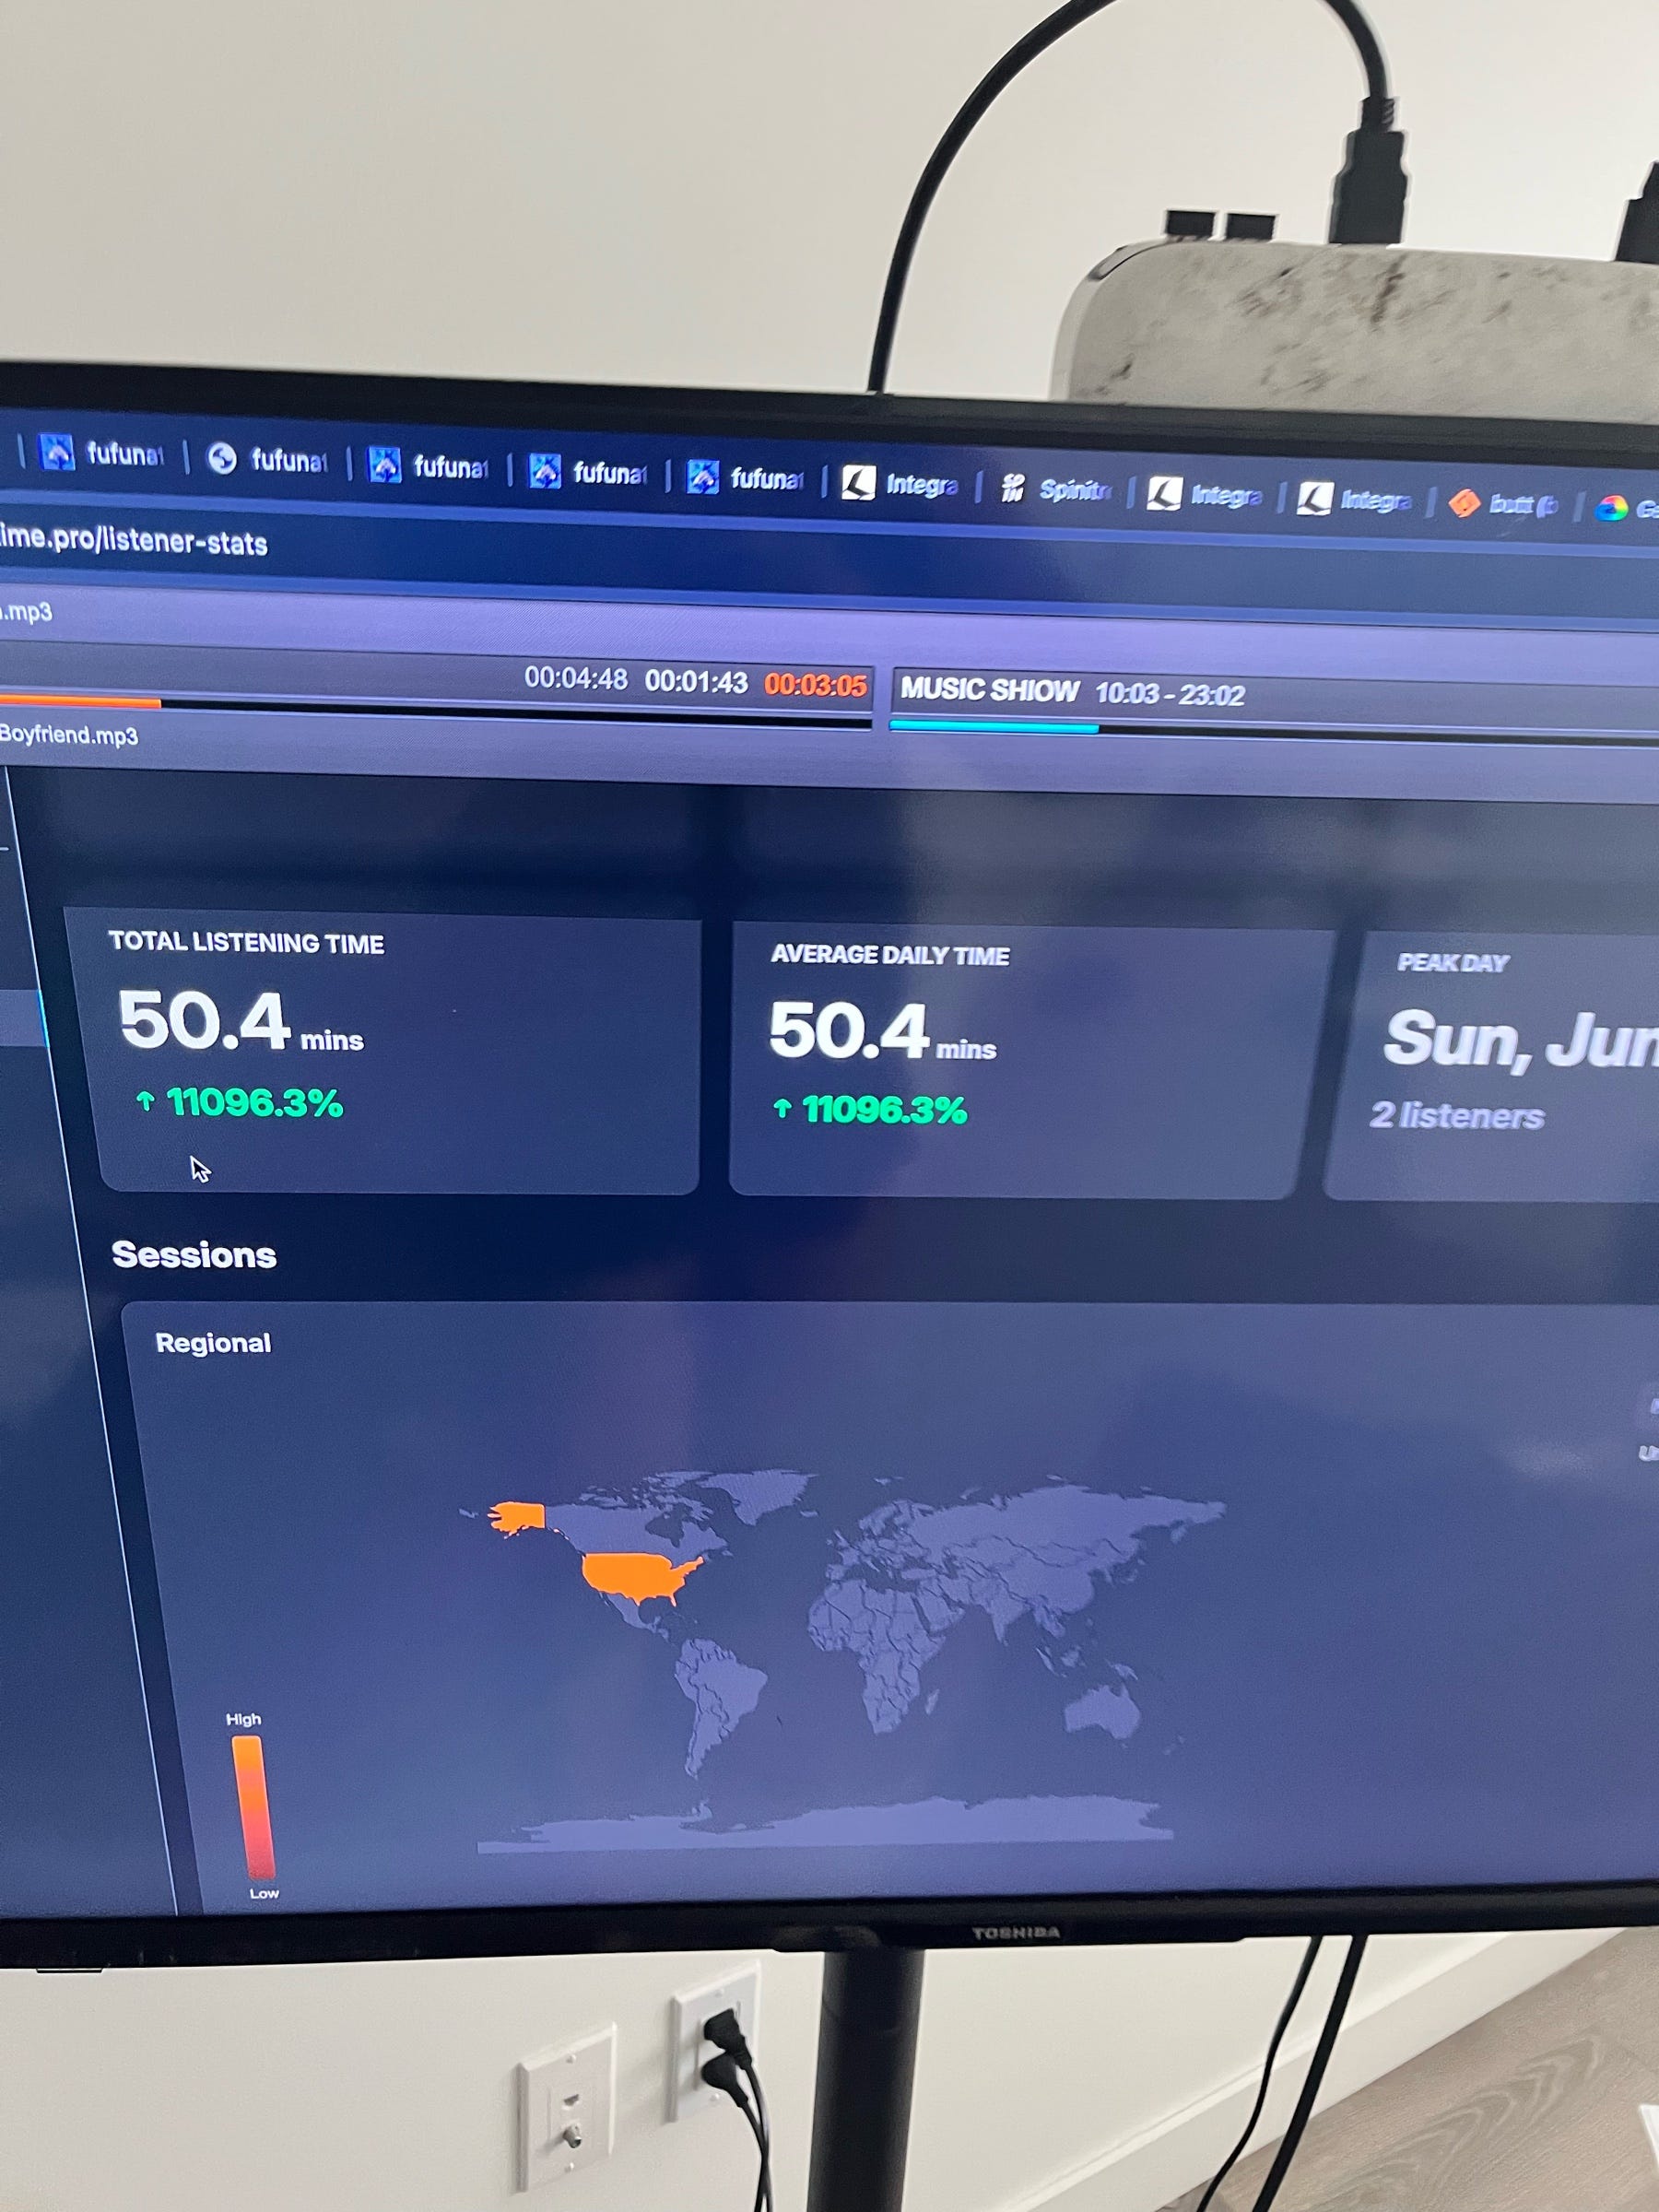The image size is (1659, 2212).
Task: Click the Boyfriend.mp3 next track name
Action: tap(69, 734)
